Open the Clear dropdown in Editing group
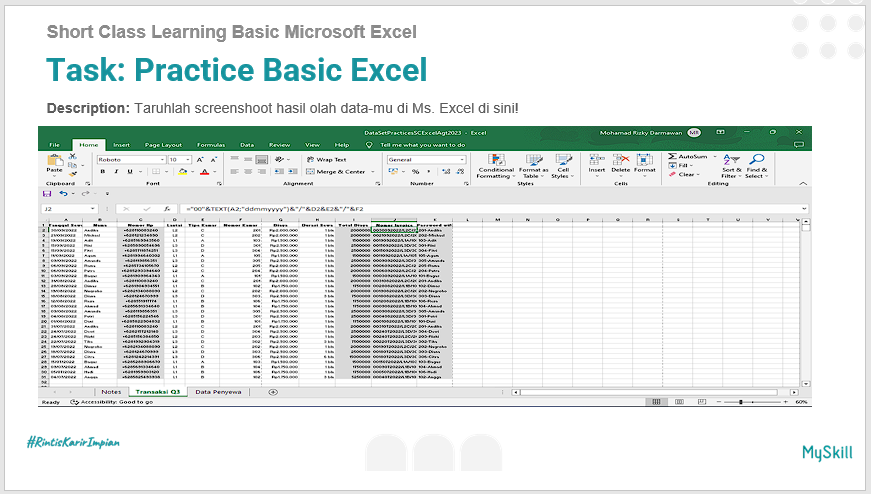The width and height of the screenshot is (871, 494). [x=684, y=174]
